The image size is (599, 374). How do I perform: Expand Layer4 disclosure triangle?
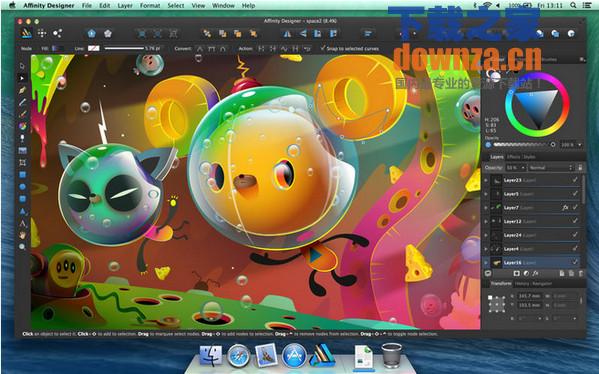coord(486,249)
